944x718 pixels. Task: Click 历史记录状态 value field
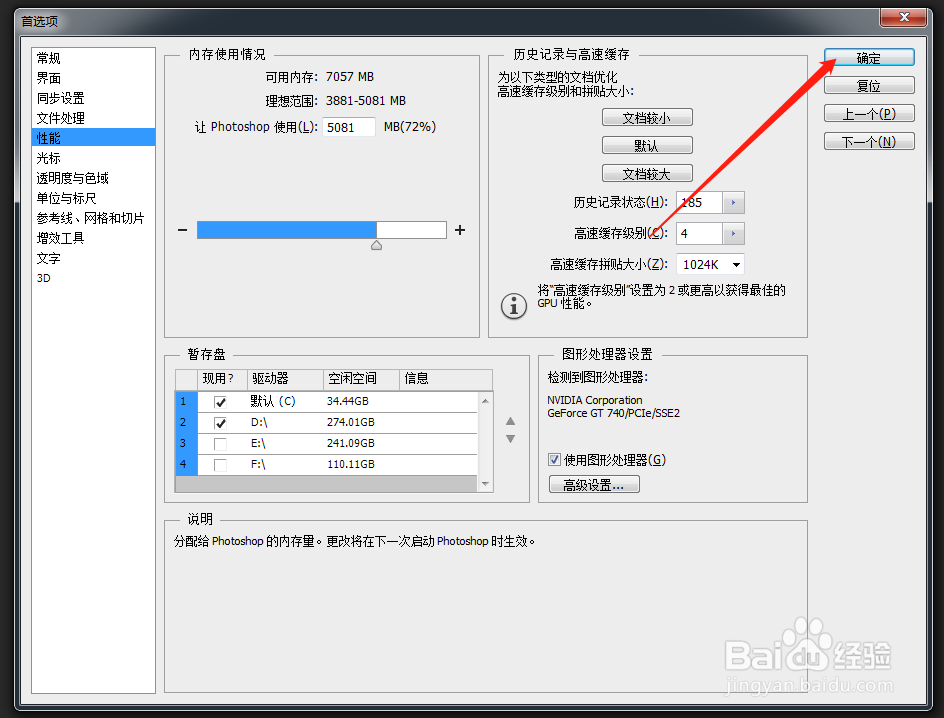tap(700, 202)
